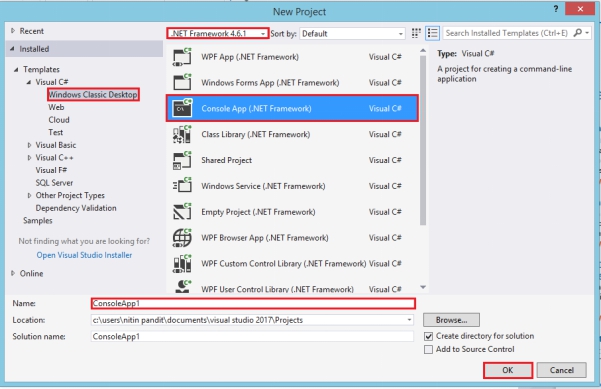
Task: Click the Cancel button
Action: click(562, 370)
